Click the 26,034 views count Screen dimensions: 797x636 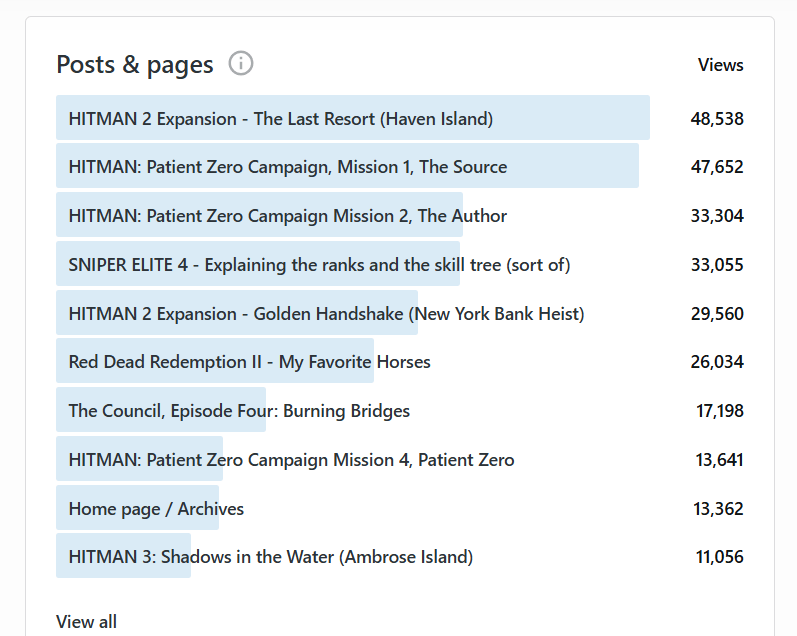click(717, 362)
